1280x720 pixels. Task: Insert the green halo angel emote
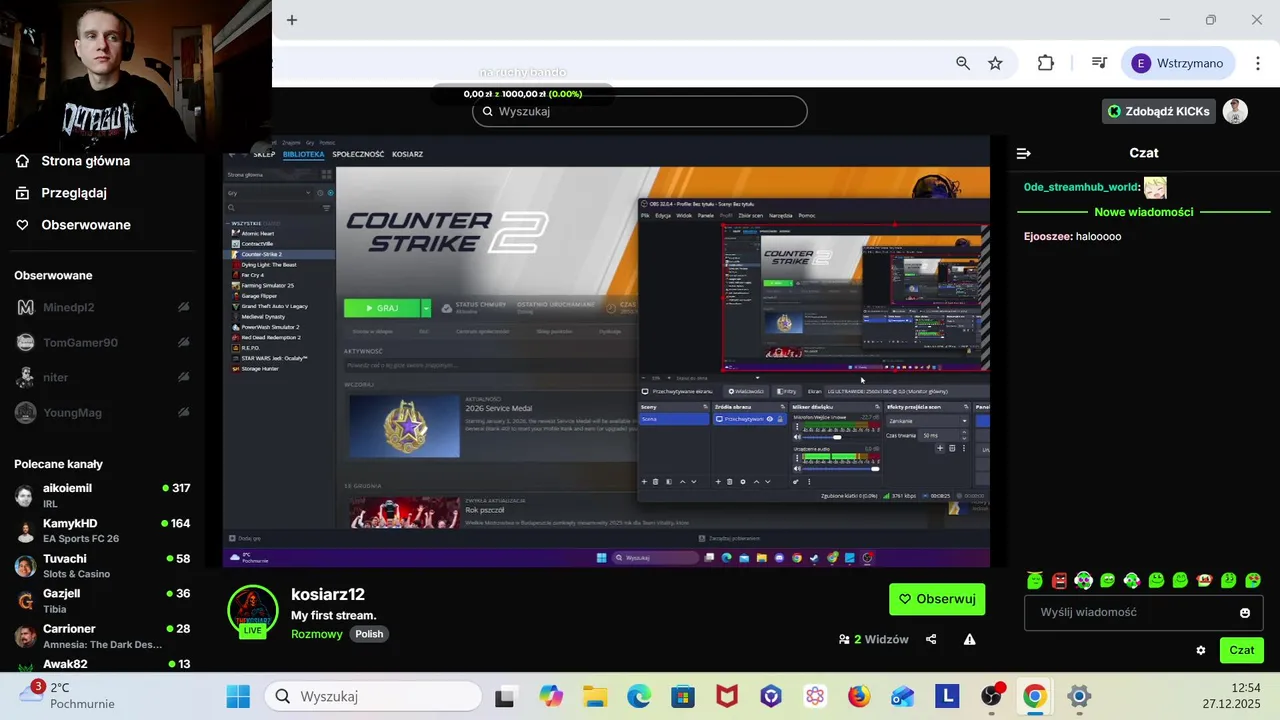pos(1035,580)
